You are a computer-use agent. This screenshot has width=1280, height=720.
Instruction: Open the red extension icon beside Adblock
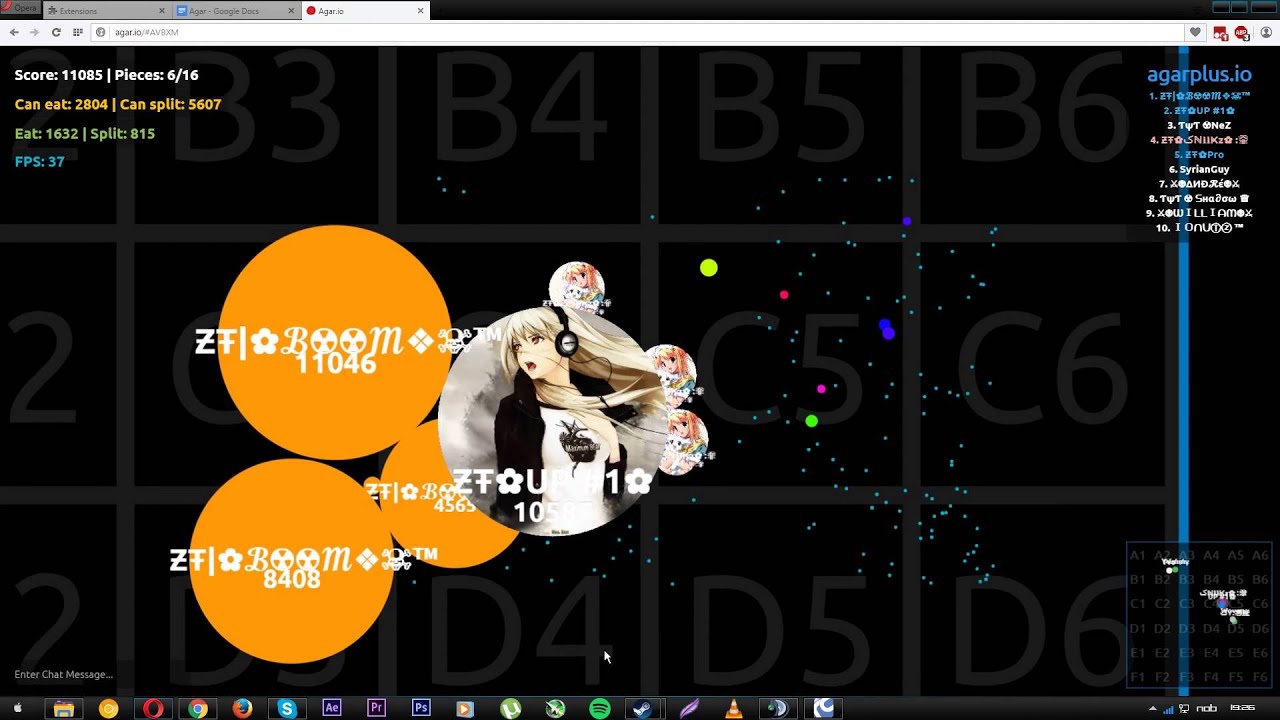1221,32
